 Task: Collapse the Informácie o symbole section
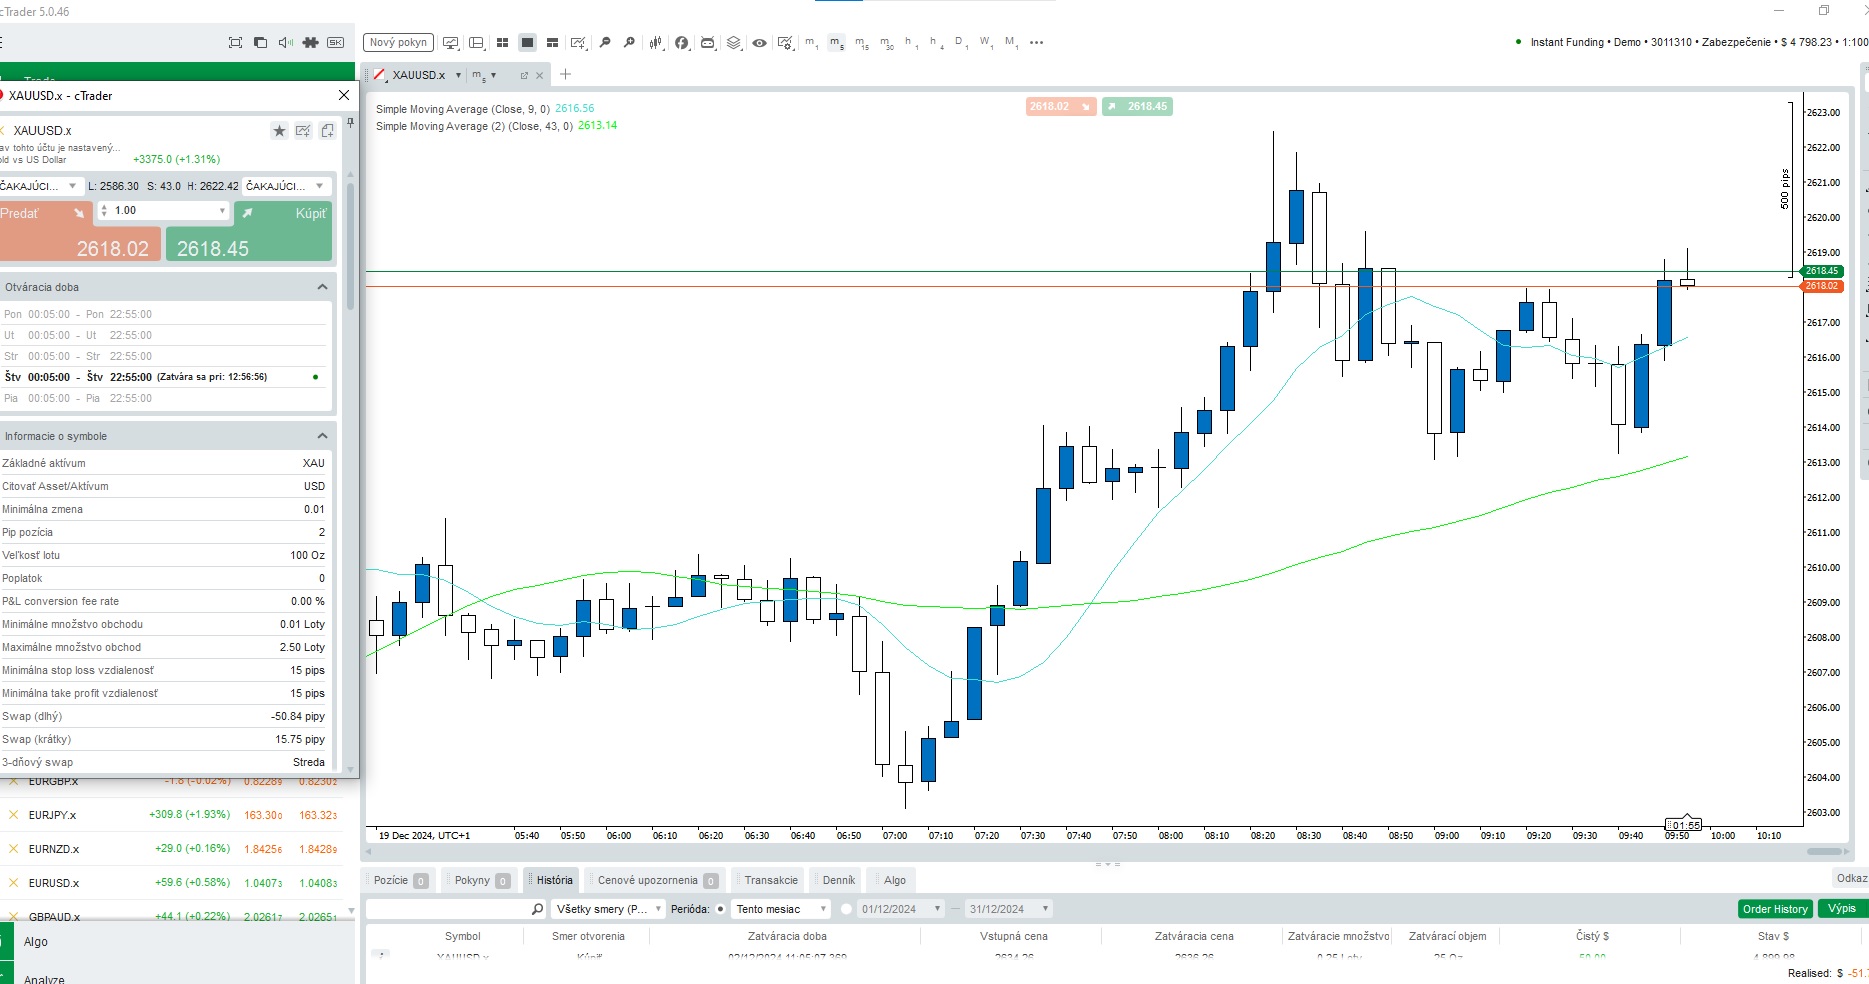pyautogui.click(x=322, y=436)
